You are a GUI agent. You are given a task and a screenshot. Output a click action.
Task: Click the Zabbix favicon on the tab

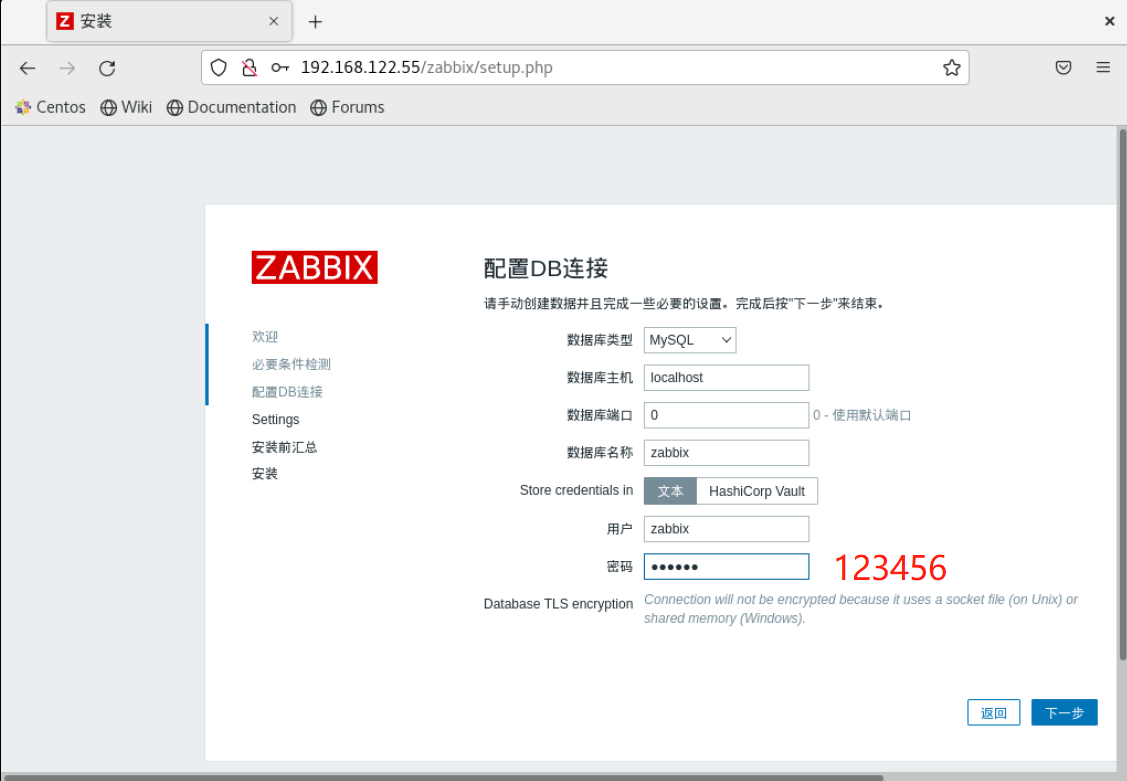(65, 22)
